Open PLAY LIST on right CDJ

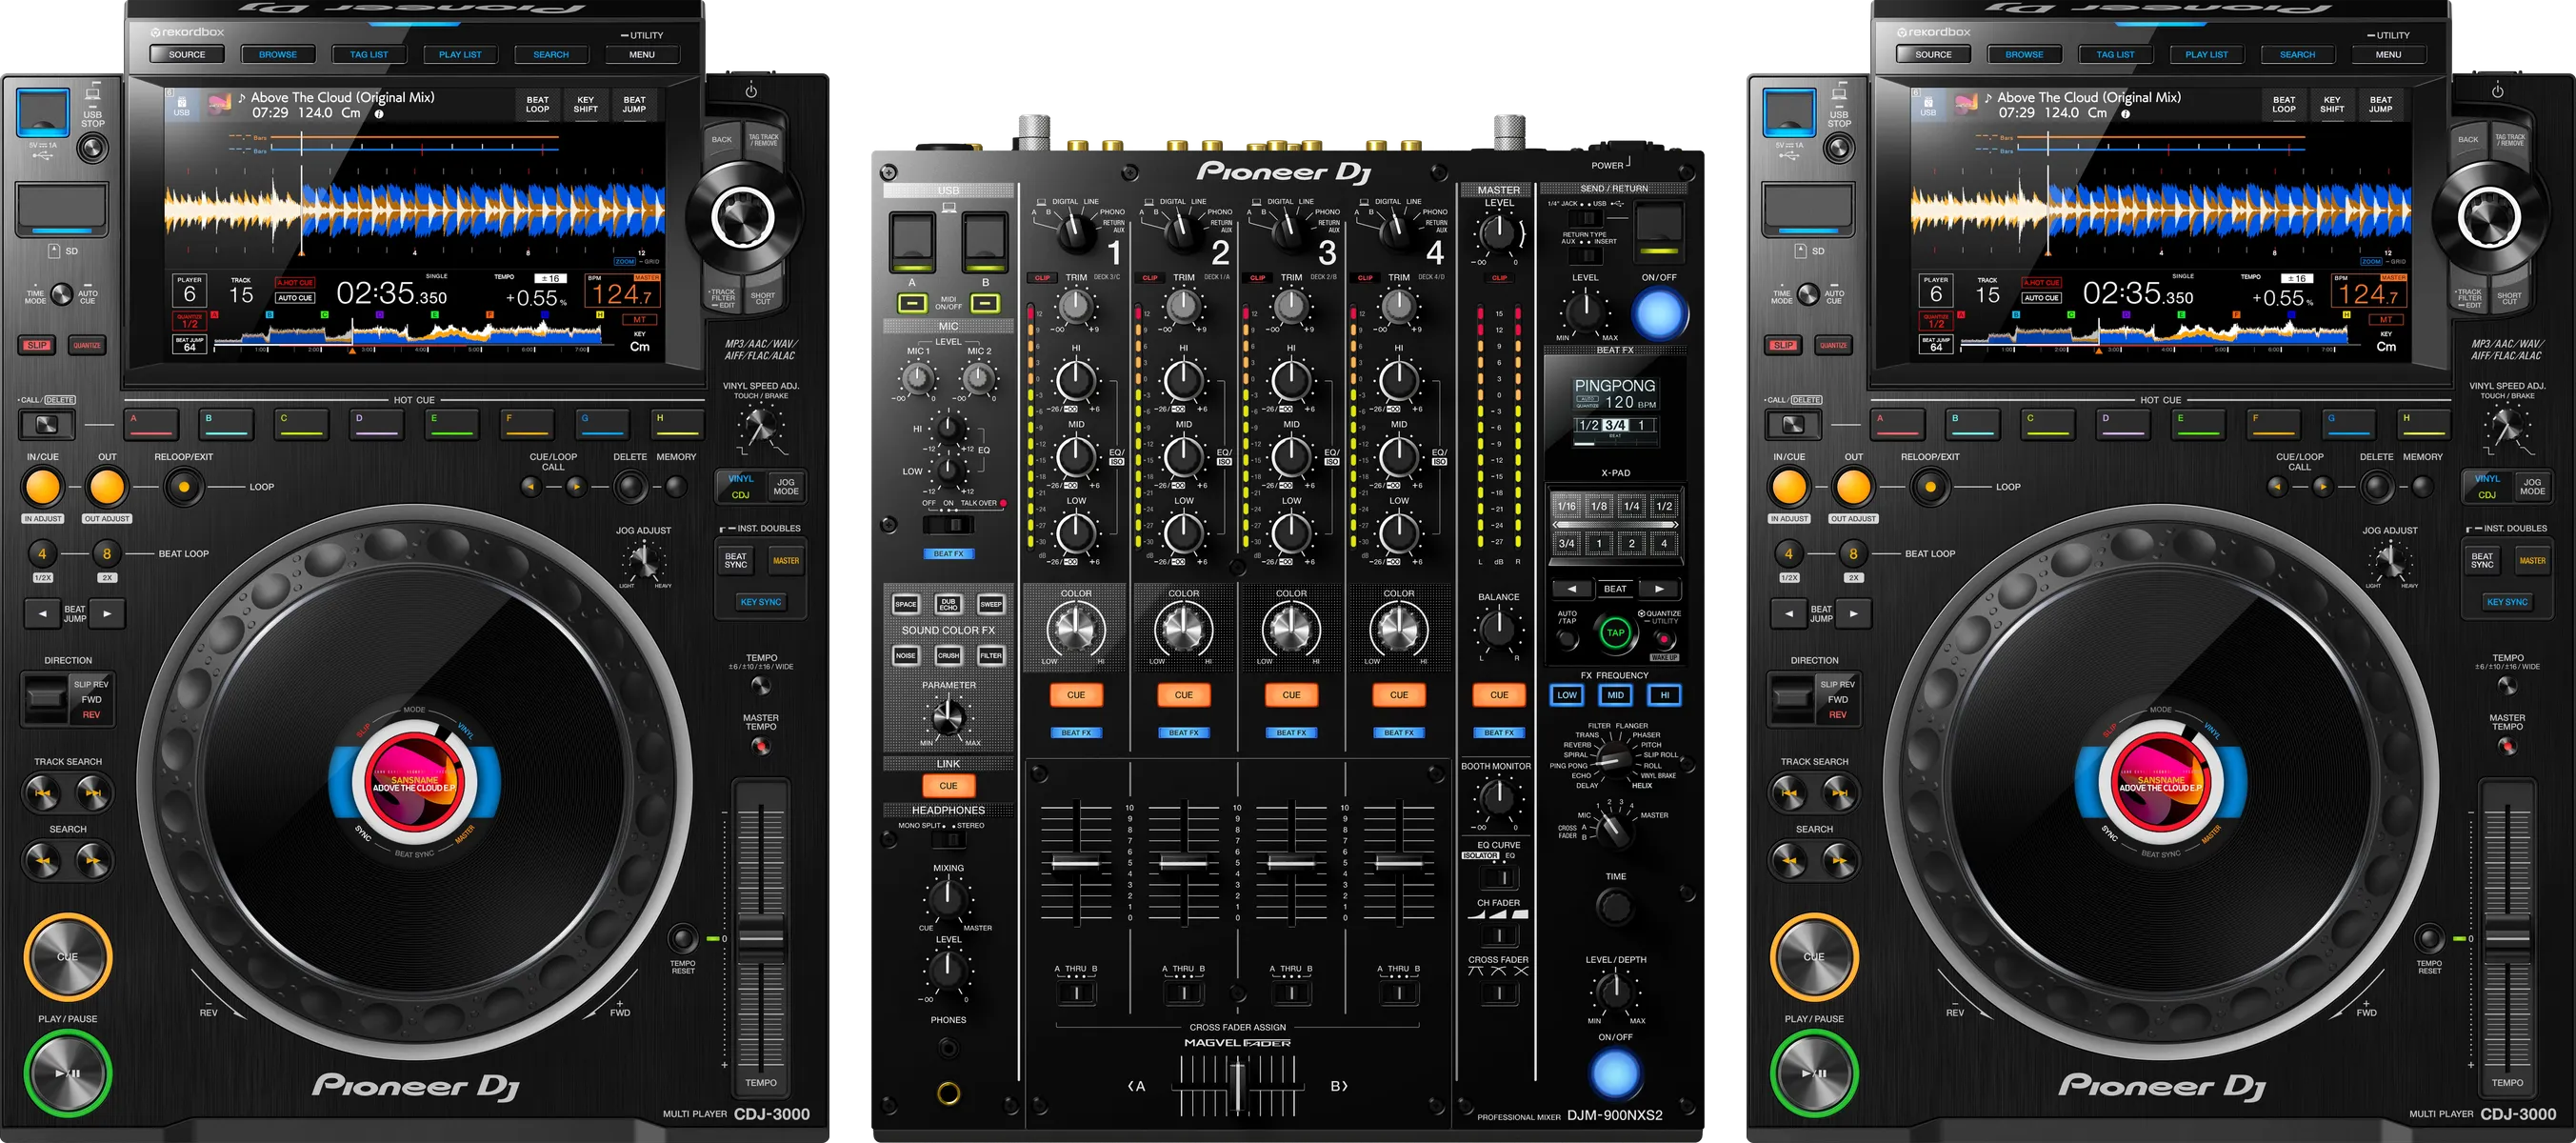tap(2206, 55)
